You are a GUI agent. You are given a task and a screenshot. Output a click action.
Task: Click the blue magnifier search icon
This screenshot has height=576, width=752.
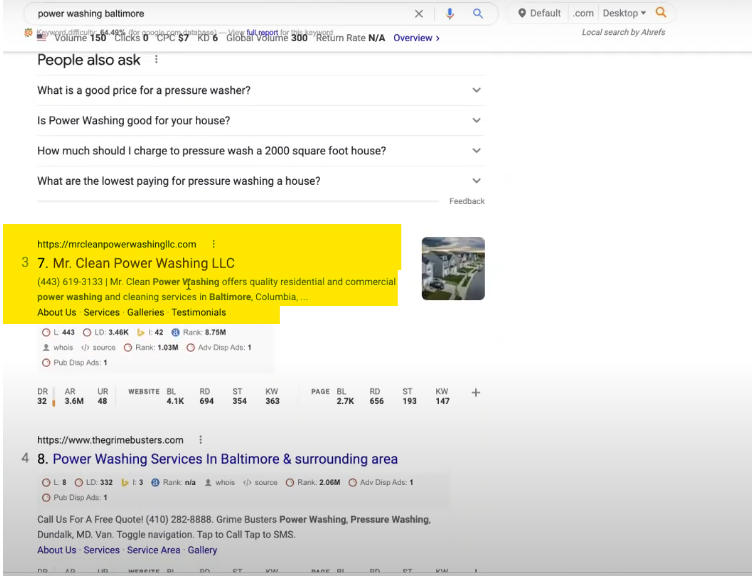click(478, 13)
